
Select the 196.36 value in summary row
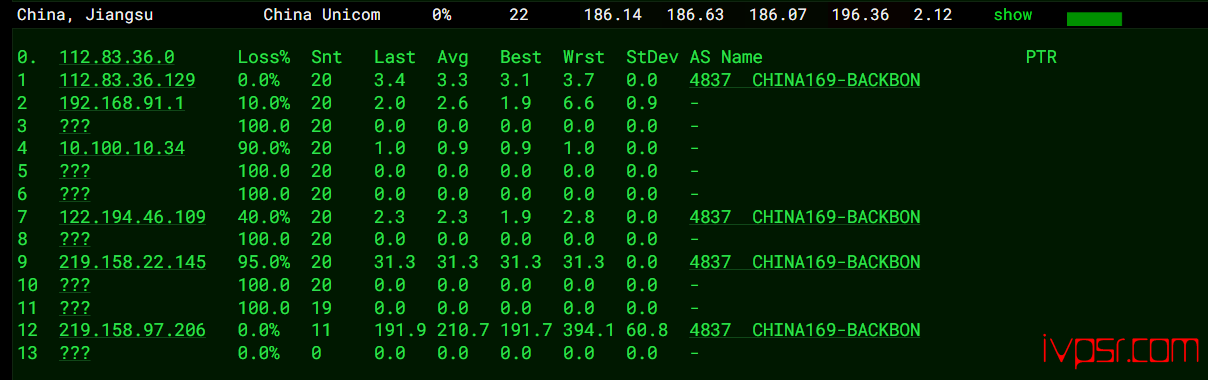[x=859, y=15]
